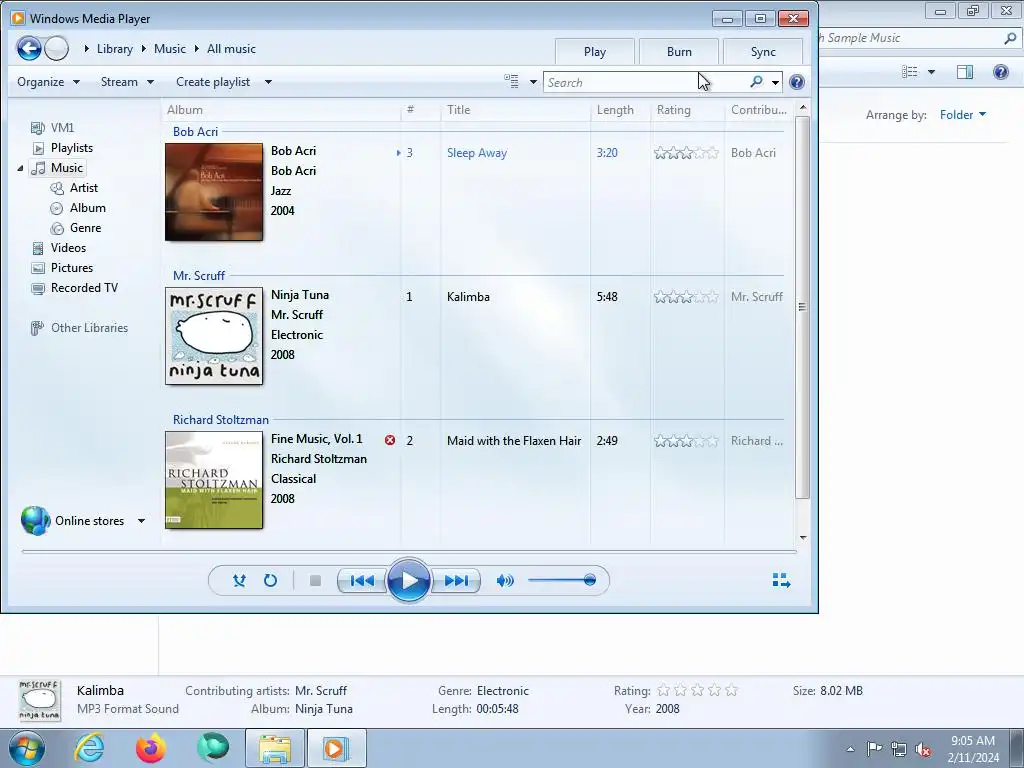Click the Fine Music album art thumbnail
Screen dimensions: 1024x768
click(214, 480)
